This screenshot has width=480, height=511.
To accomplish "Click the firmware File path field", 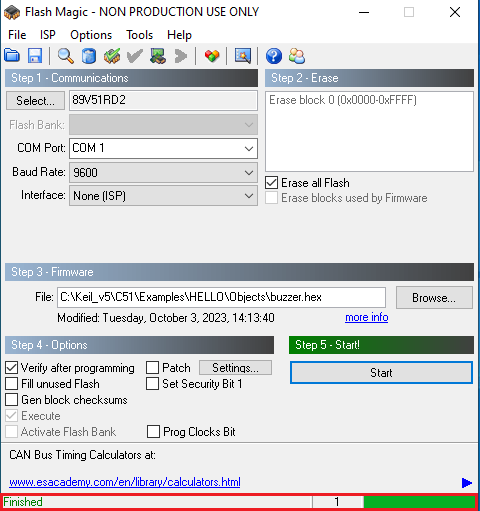I will [221, 297].
